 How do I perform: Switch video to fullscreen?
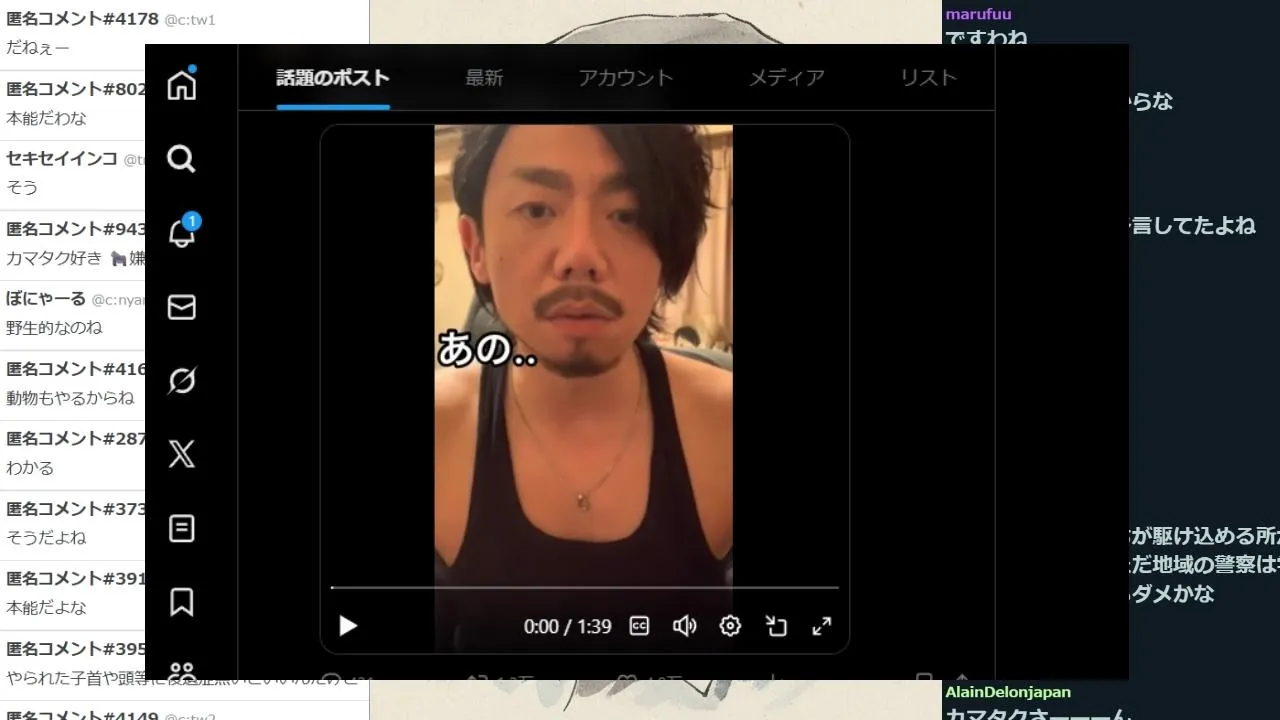(x=822, y=626)
